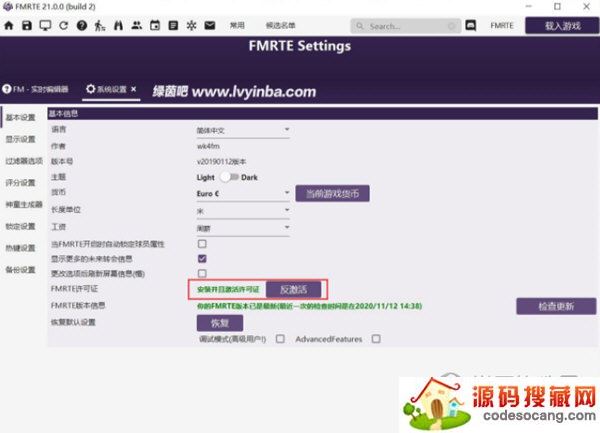Open 基本设置 in the left sidebar
The height and width of the screenshot is (433, 600).
pos(20,117)
